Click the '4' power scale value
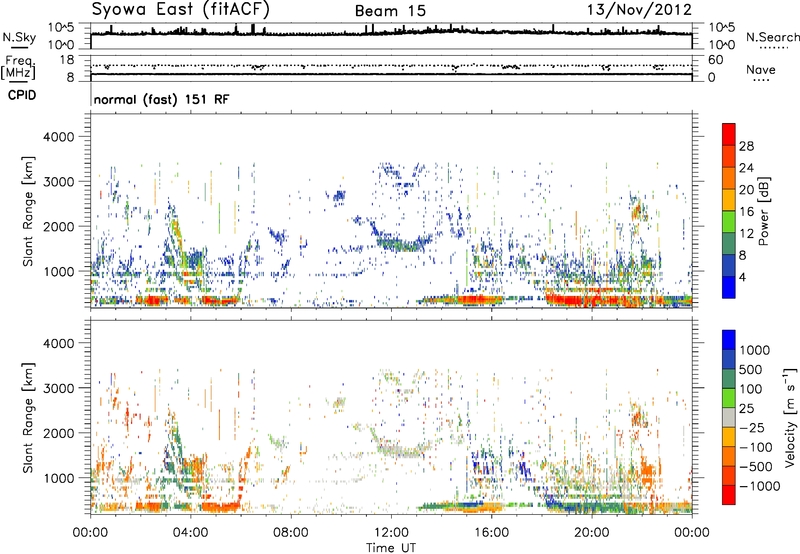 [742, 277]
